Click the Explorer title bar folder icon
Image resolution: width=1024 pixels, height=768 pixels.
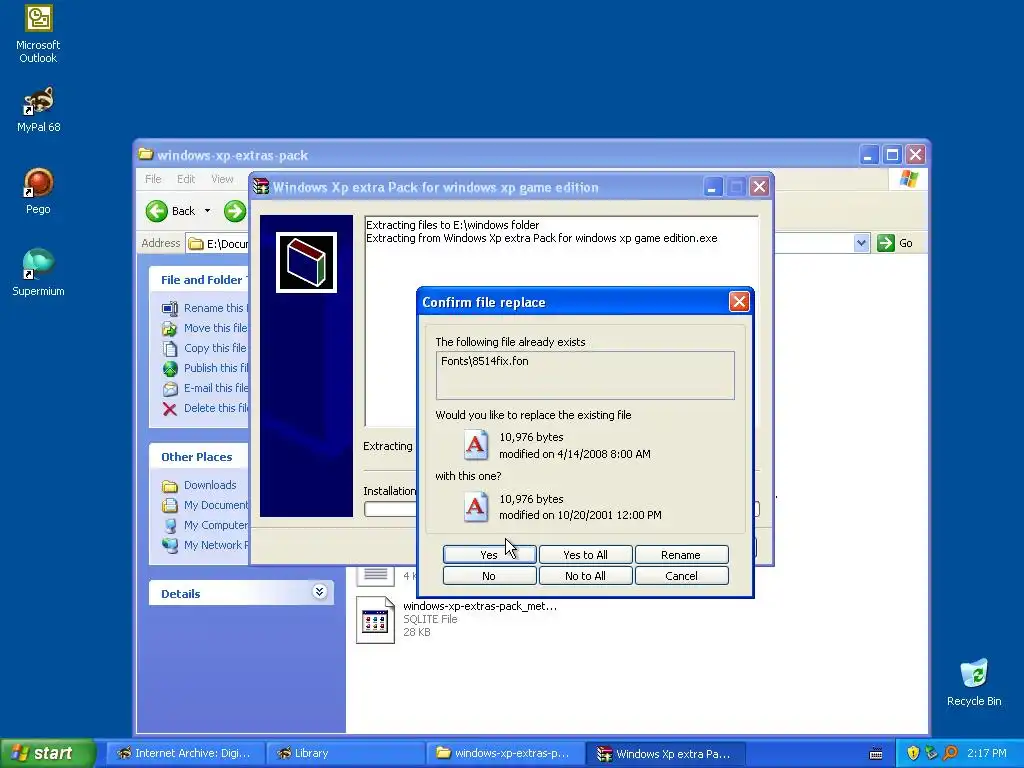(x=146, y=155)
